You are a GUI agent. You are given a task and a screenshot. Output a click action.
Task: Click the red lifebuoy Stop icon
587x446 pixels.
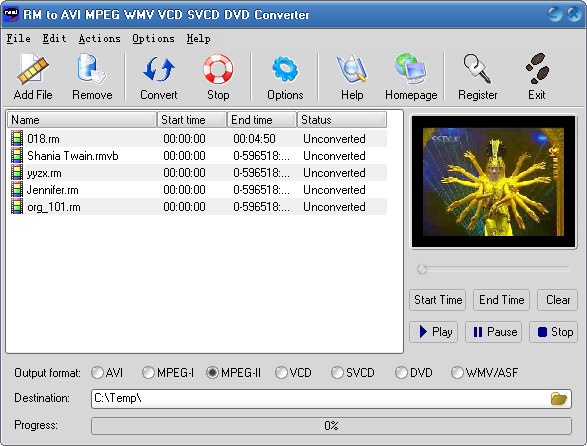click(x=218, y=69)
